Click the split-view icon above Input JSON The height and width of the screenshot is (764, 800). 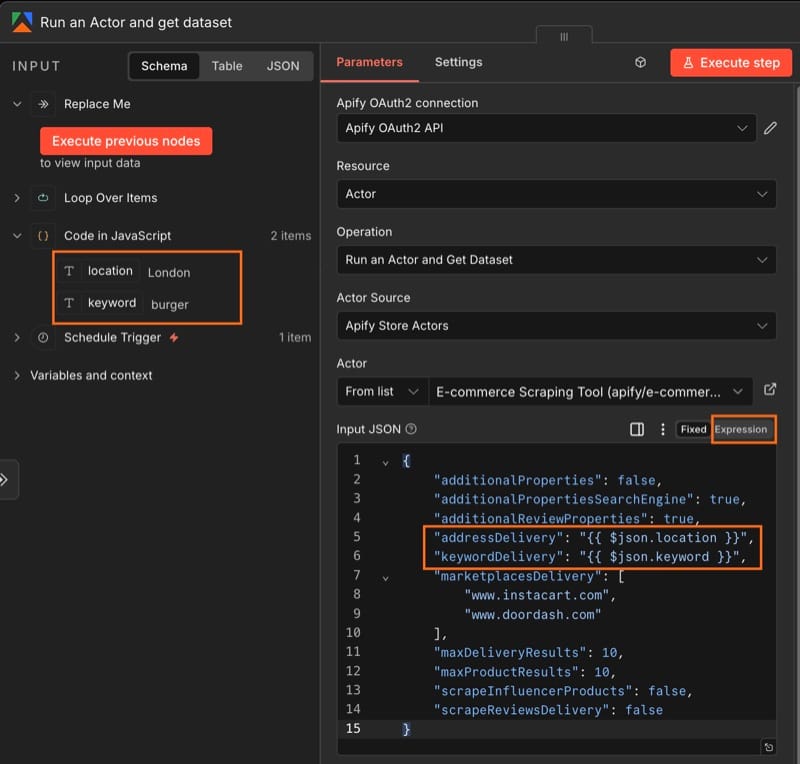(x=637, y=428)
